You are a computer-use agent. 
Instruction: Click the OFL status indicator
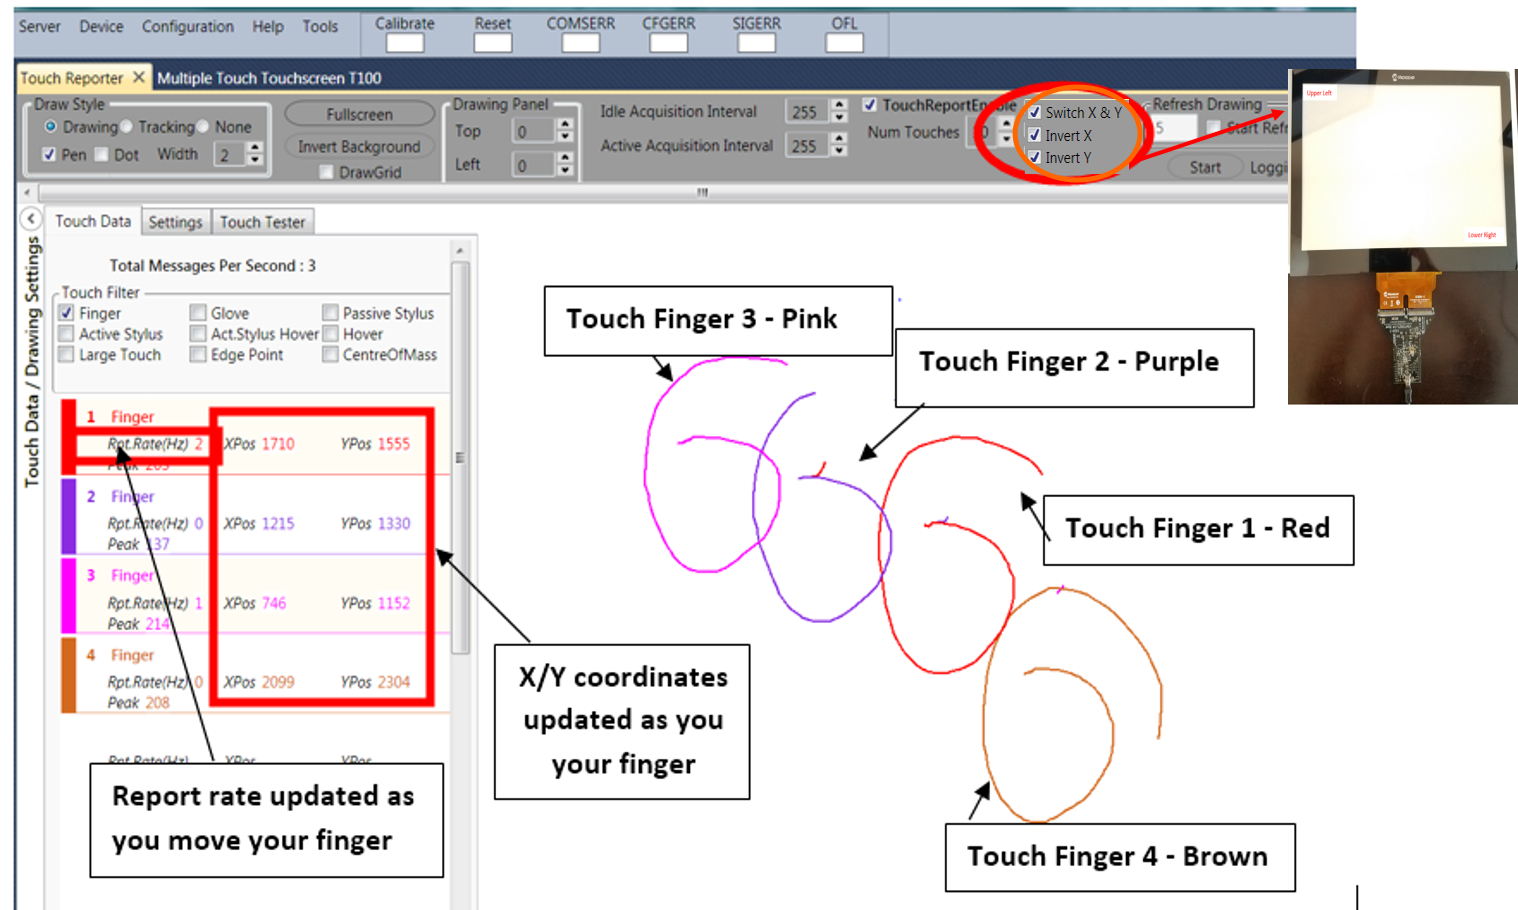(843, 42)
